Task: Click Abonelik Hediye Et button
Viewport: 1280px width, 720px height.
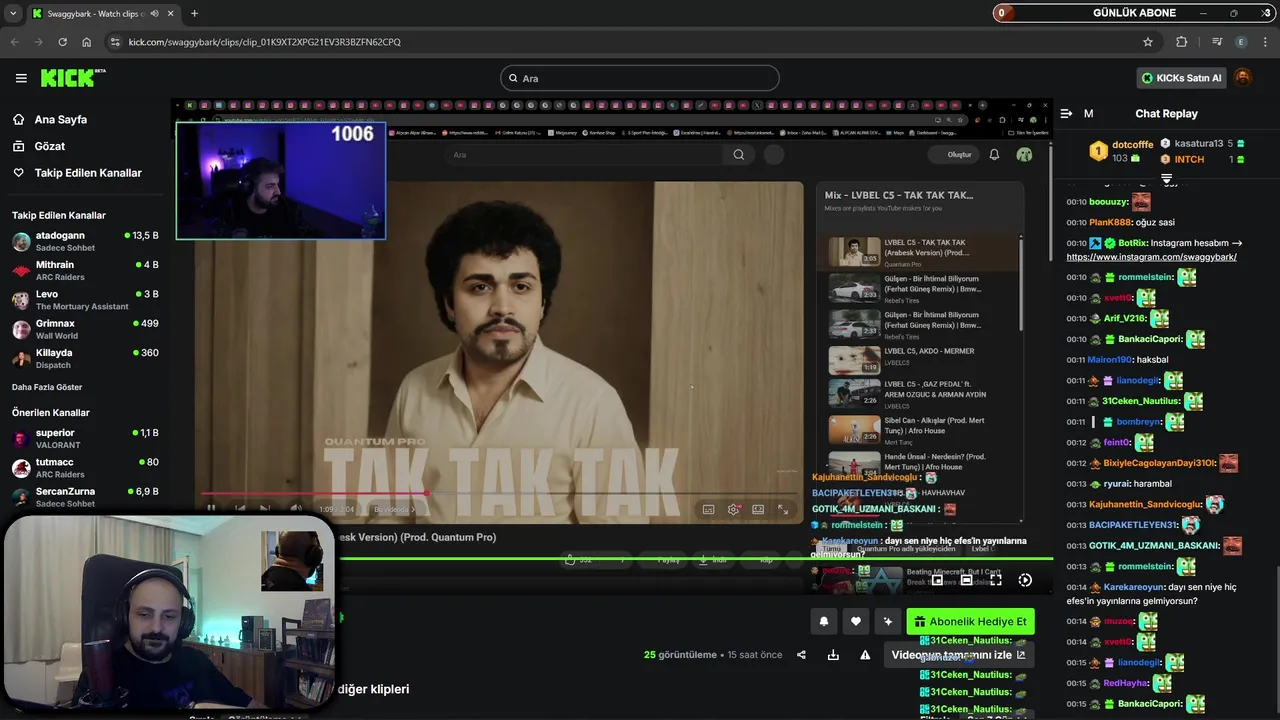Action: tap(970, 622)
